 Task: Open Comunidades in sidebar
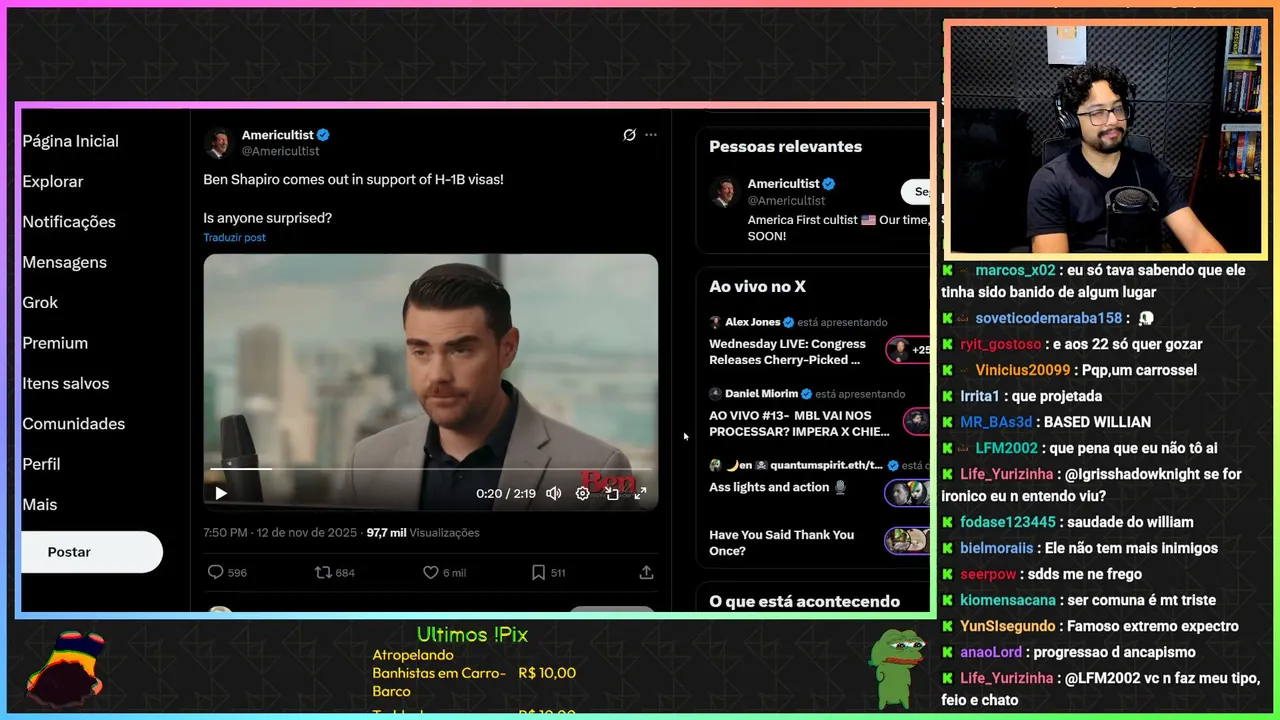coord(73,424)
